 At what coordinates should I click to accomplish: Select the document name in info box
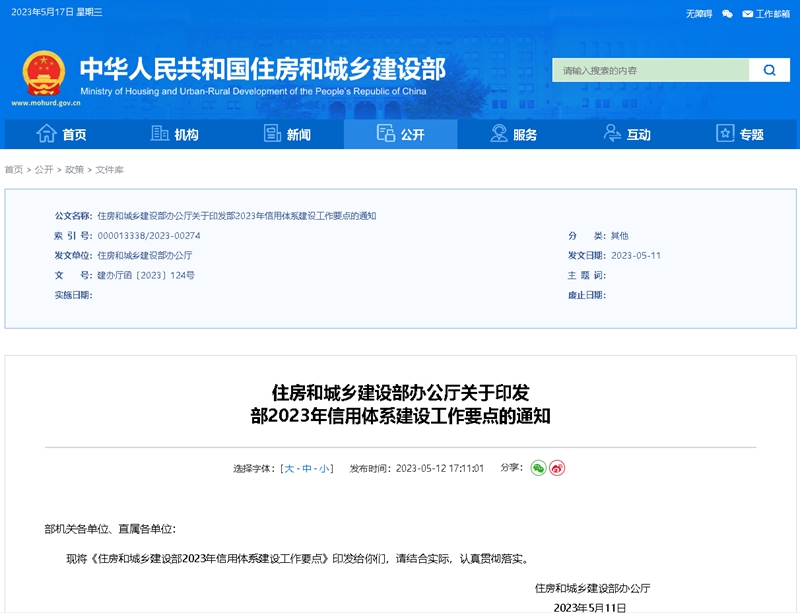click(x=237, y=216)
